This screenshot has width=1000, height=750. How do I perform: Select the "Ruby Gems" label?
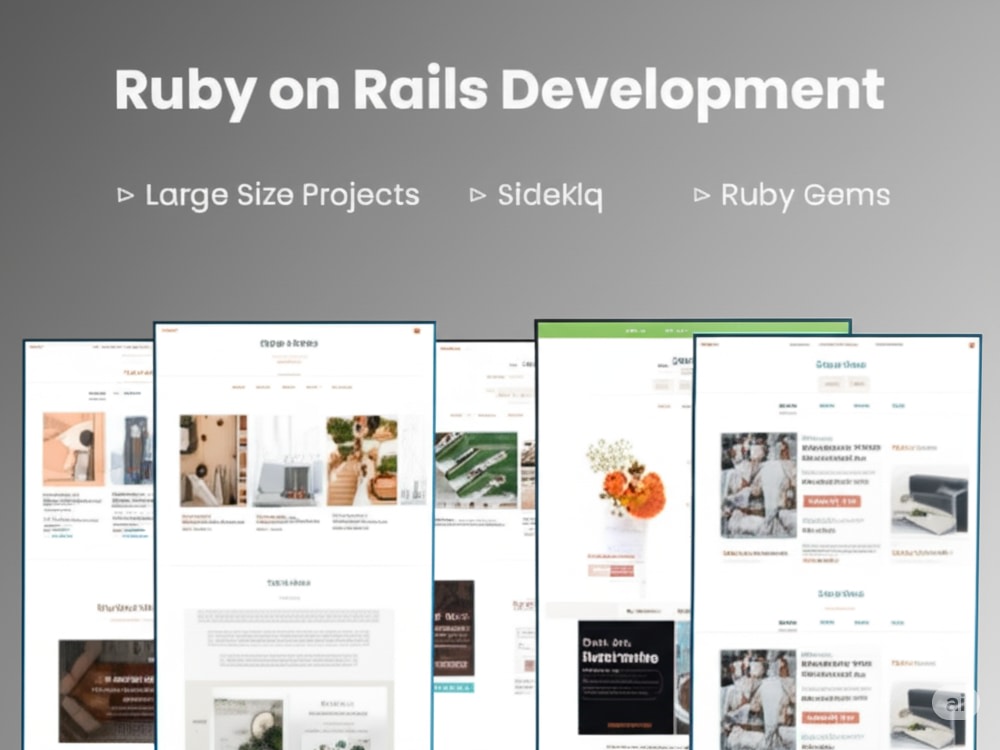click(x=805, y=195)
